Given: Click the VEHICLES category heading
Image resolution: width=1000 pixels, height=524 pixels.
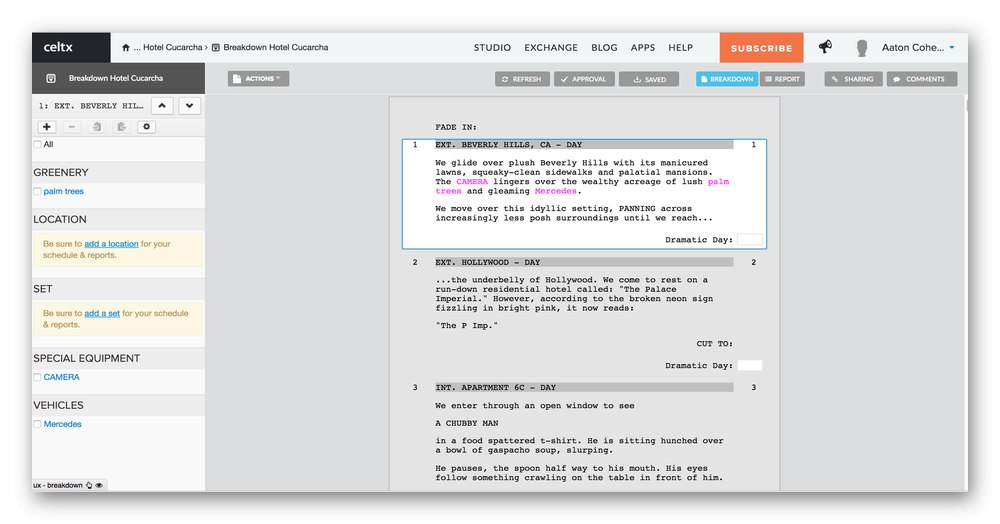Looking at the screenshot, I should [58, 405].
